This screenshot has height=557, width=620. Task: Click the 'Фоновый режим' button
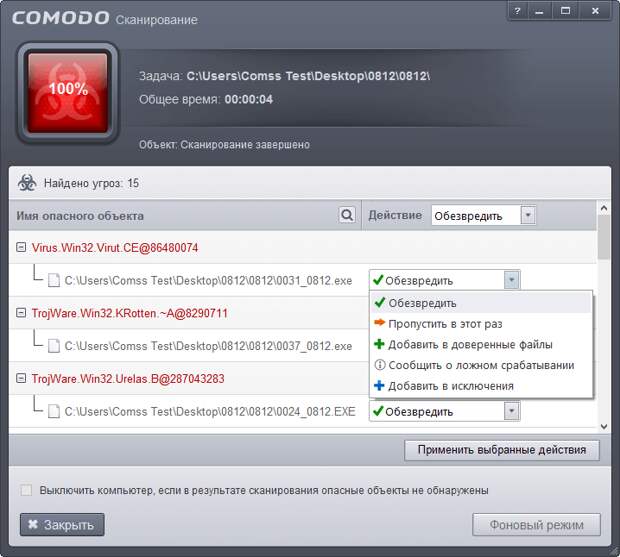pyautogui.click(x=536, y=525)
